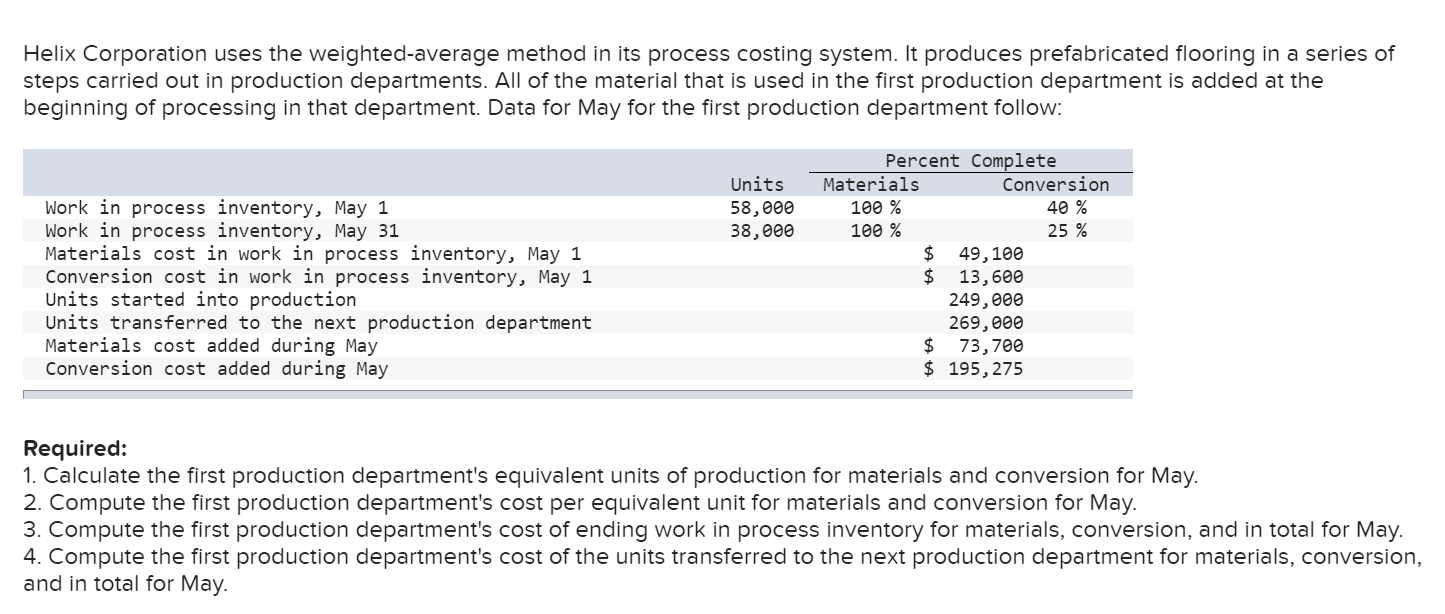Select 'Materials cost in work in process inventory' label

point(313,254)
